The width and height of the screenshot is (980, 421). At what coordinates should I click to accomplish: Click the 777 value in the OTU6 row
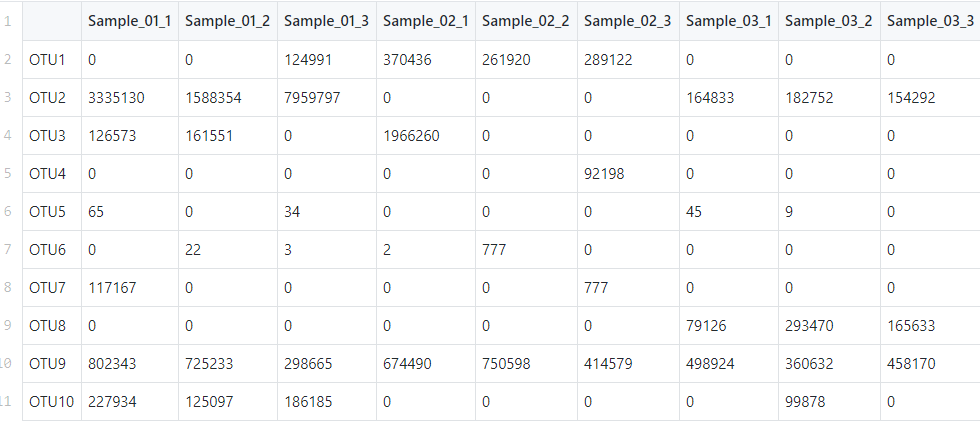[x=526, y=250]
